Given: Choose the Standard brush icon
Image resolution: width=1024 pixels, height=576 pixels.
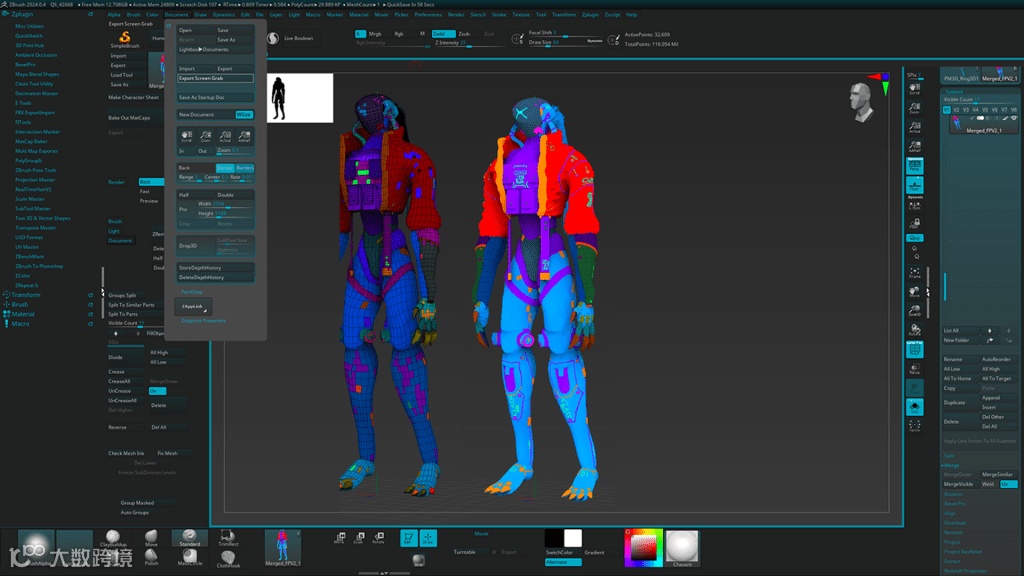Looking at the screenshot, I should pyautogui.click(x=189, y=537).
